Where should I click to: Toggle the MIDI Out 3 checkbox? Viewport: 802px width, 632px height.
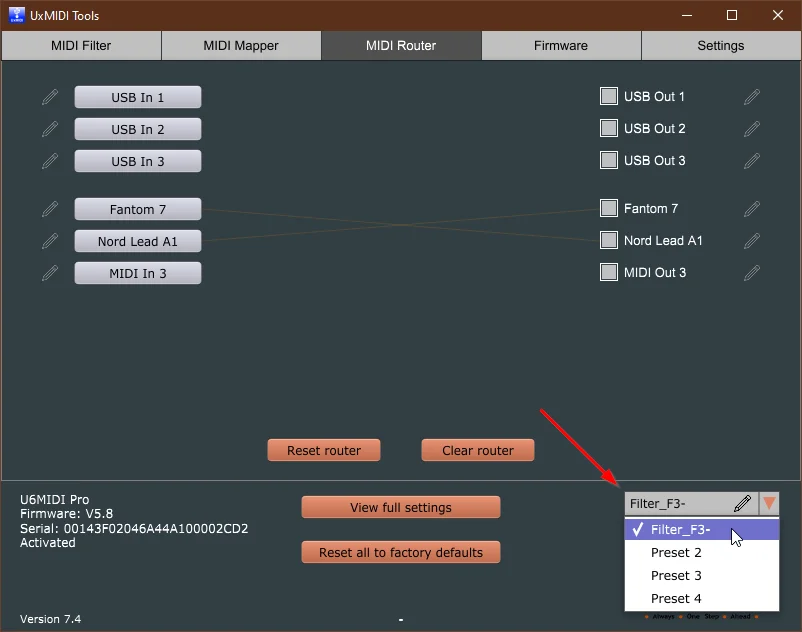[x=608, y=272]
